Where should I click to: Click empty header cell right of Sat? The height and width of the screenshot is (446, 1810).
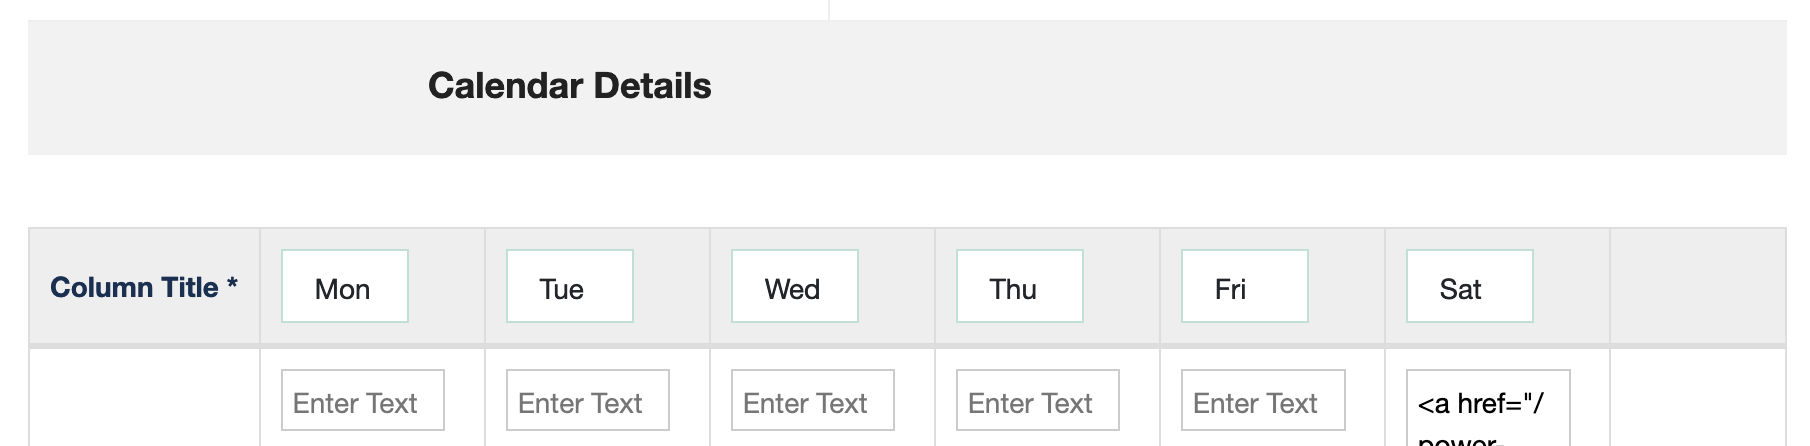click(1696, 287)
